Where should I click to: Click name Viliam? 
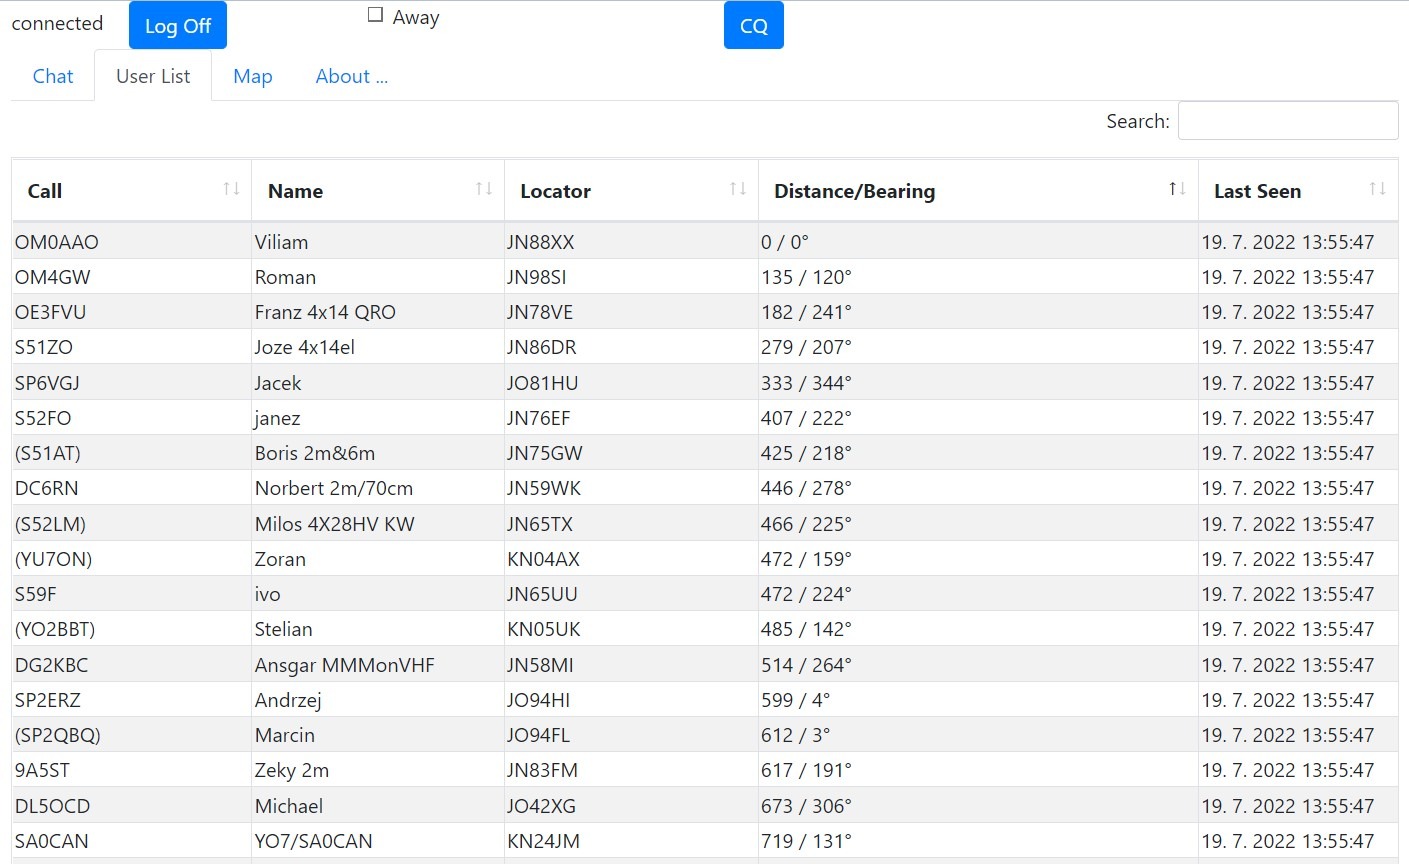pyautogui.click(x=282, y=242)
